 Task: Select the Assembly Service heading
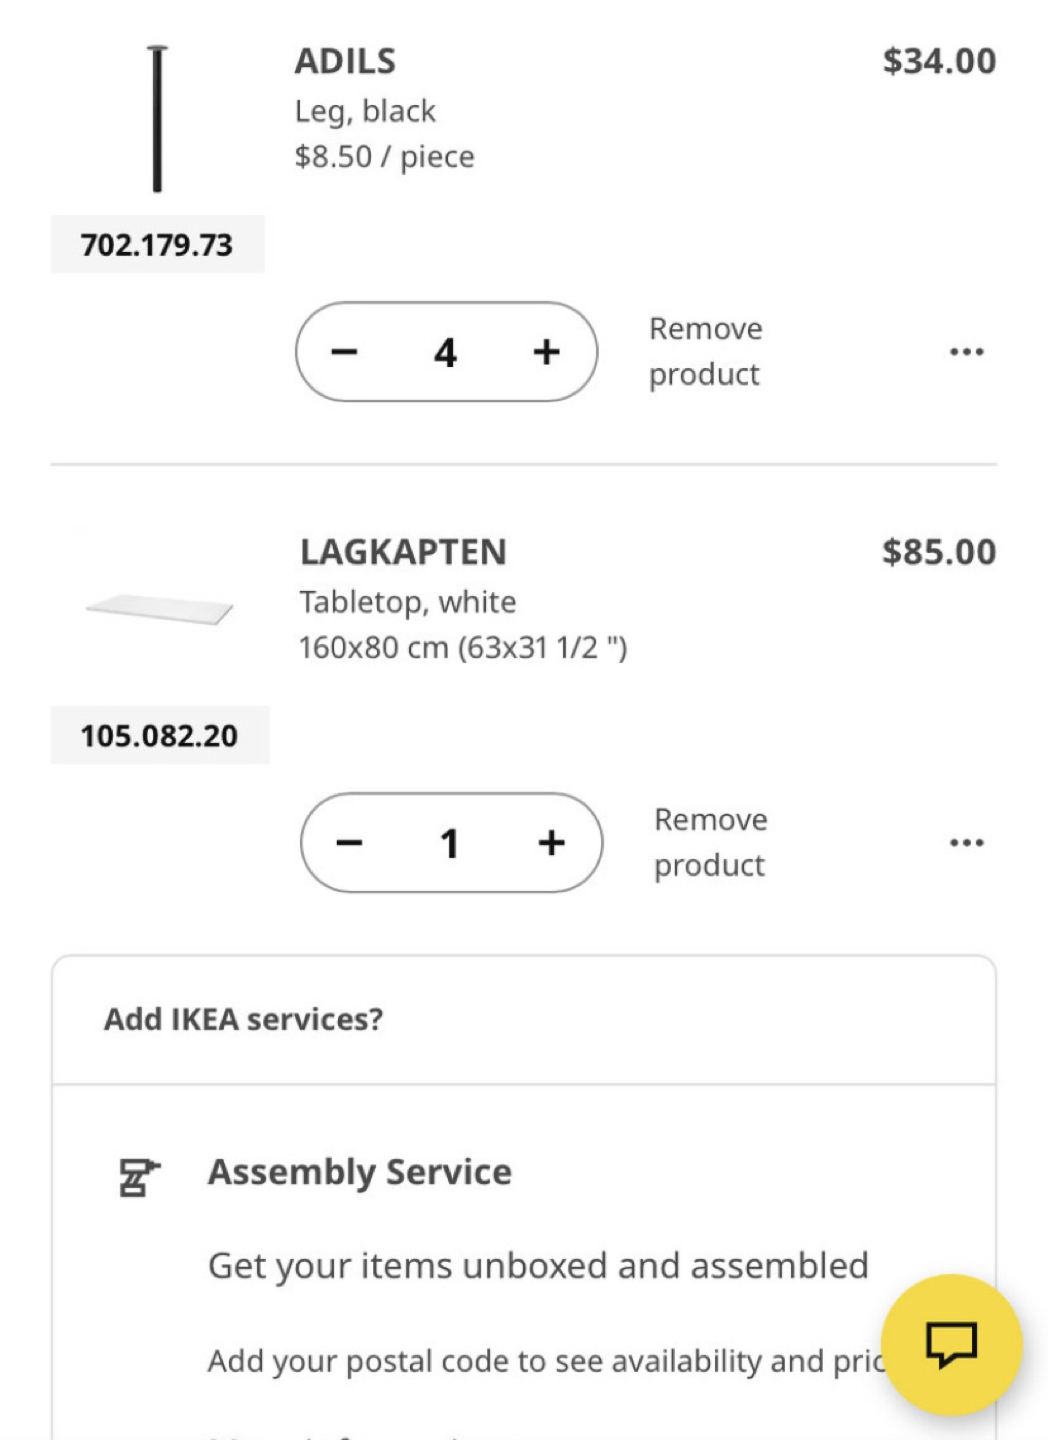click(x=359, y=1172)
